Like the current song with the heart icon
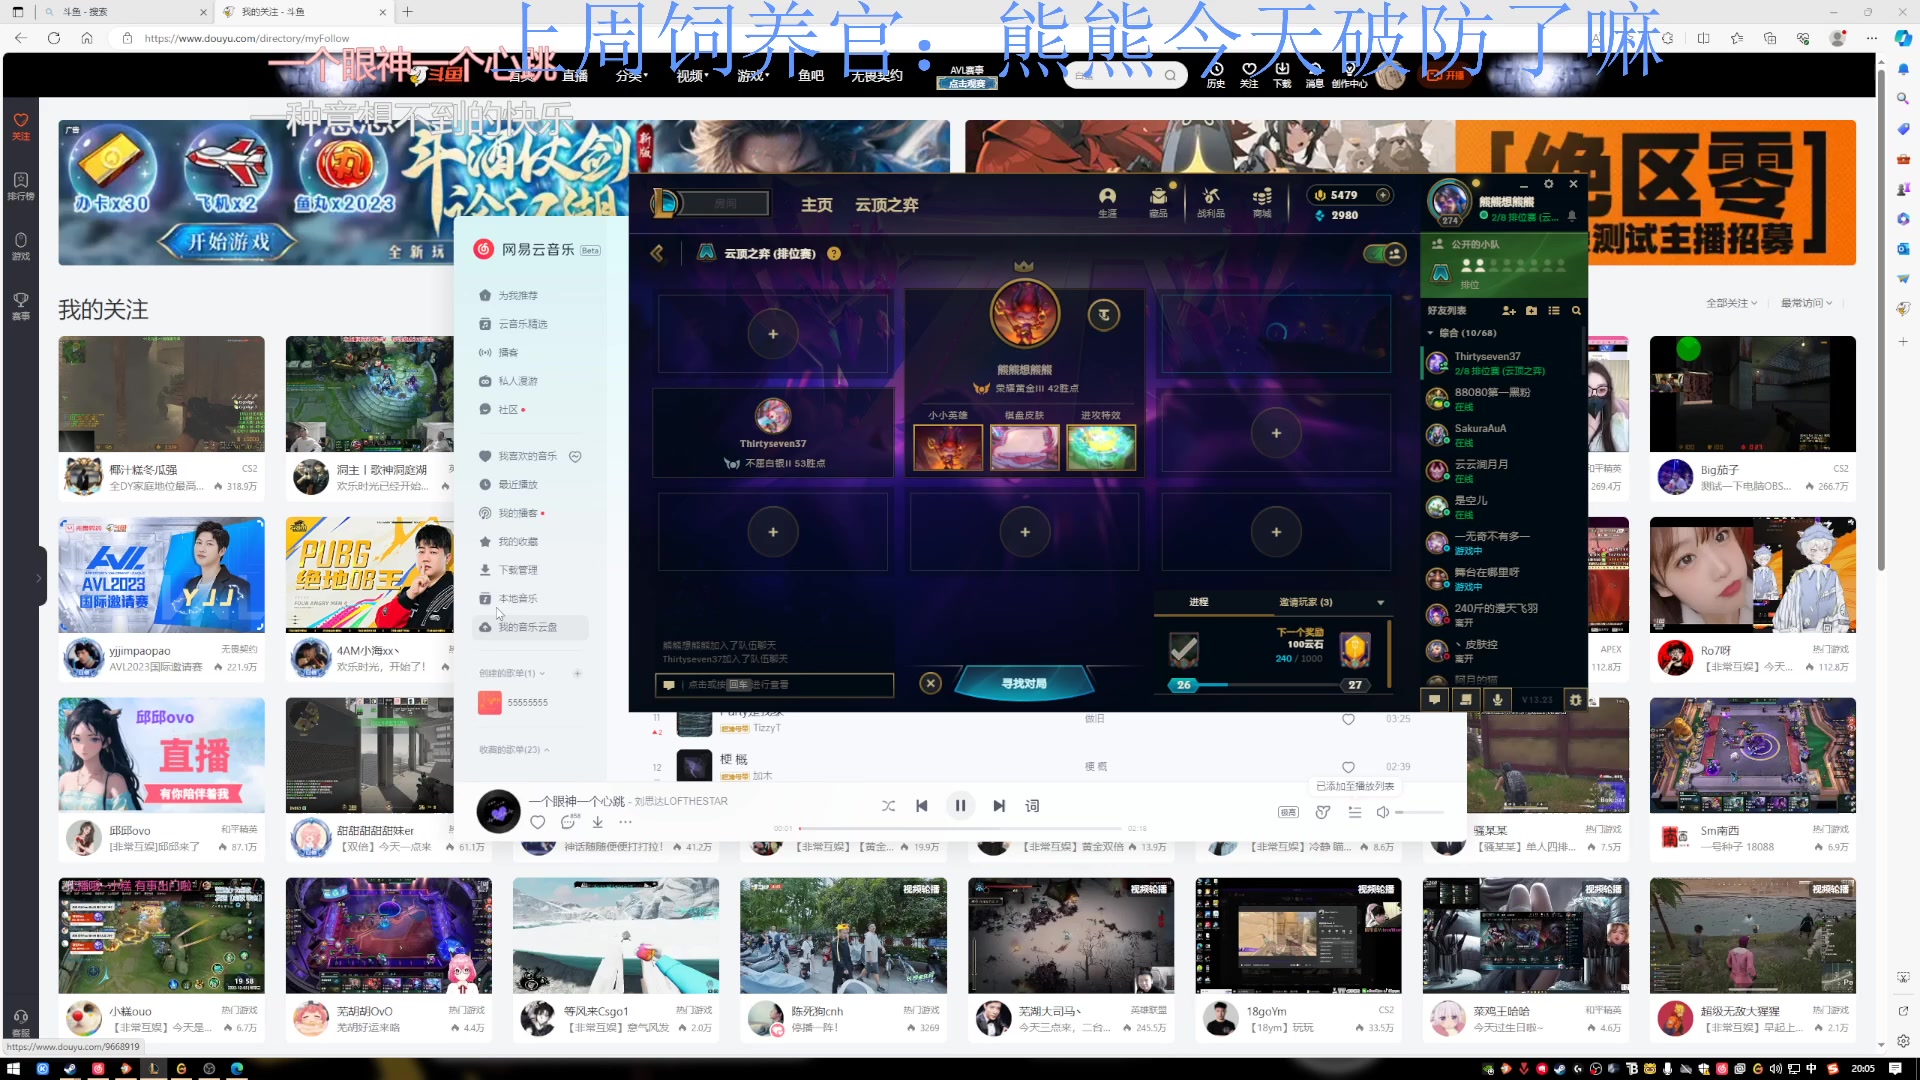Image resolution: width=1920 pixels, height=1080 pixels. [x=538, y=822]
